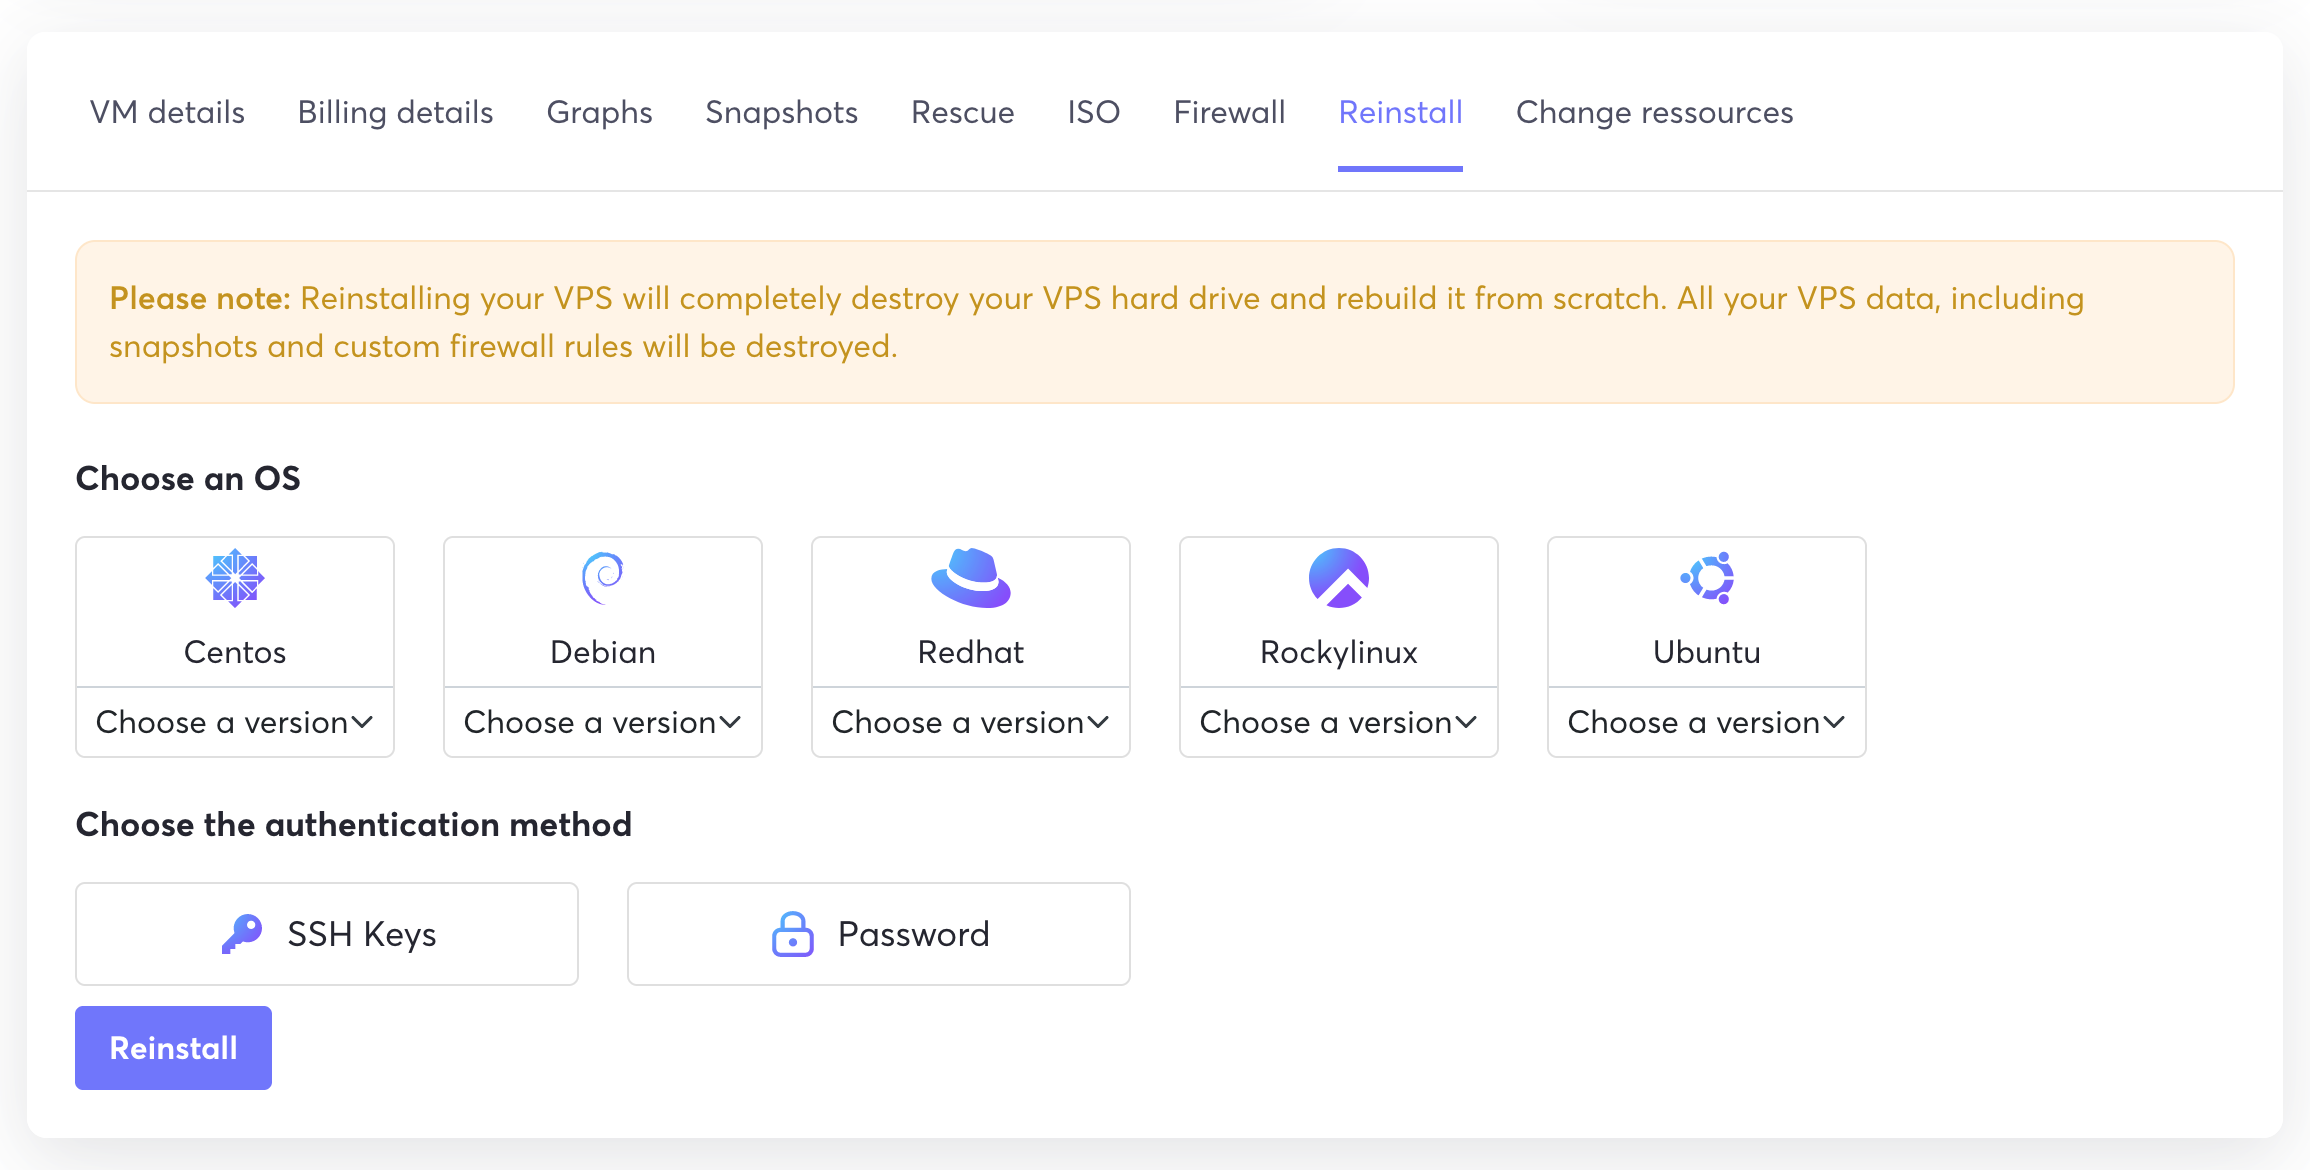Switch to the Rescue tab
The height and width of the screenshot is (1170, 2310).
click(x=962, y=112)
